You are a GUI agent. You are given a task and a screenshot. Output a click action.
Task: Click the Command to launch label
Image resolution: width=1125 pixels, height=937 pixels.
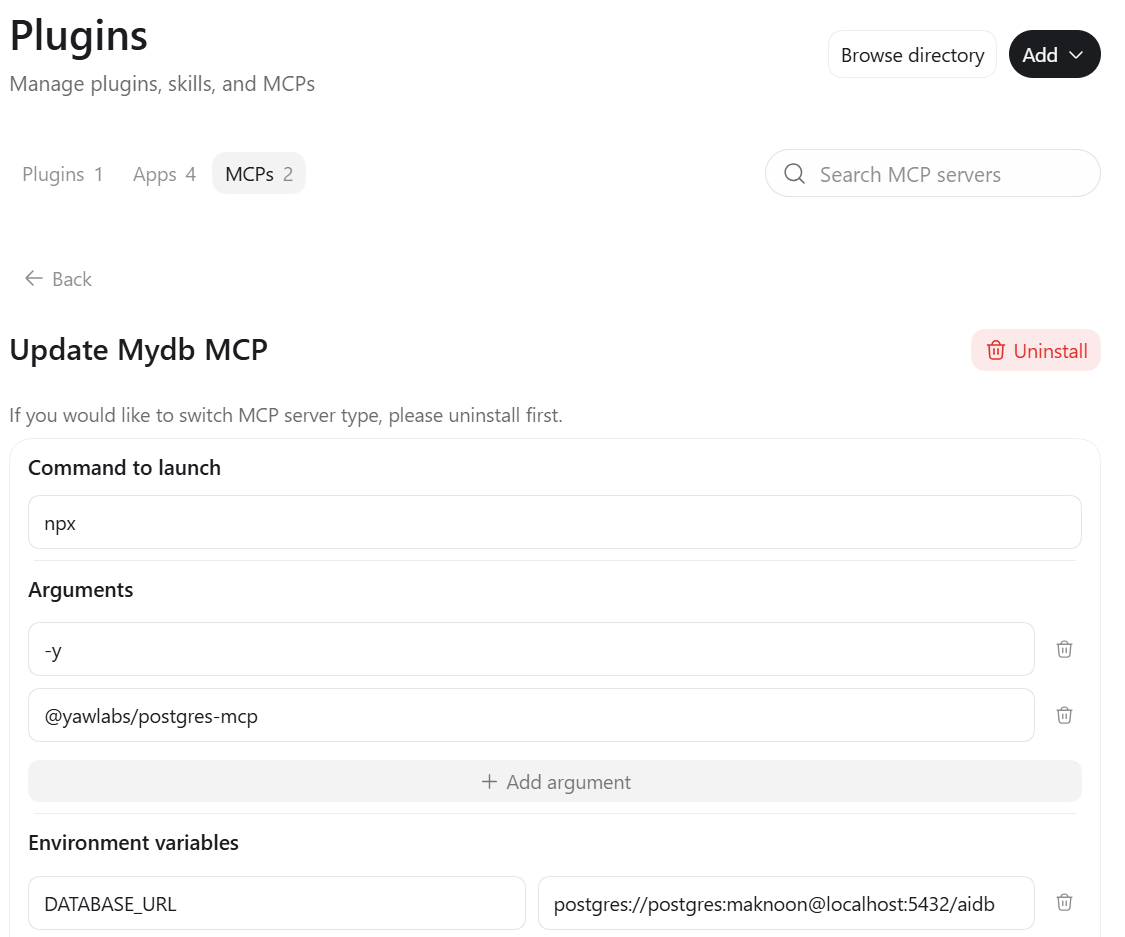pos(124,468)
